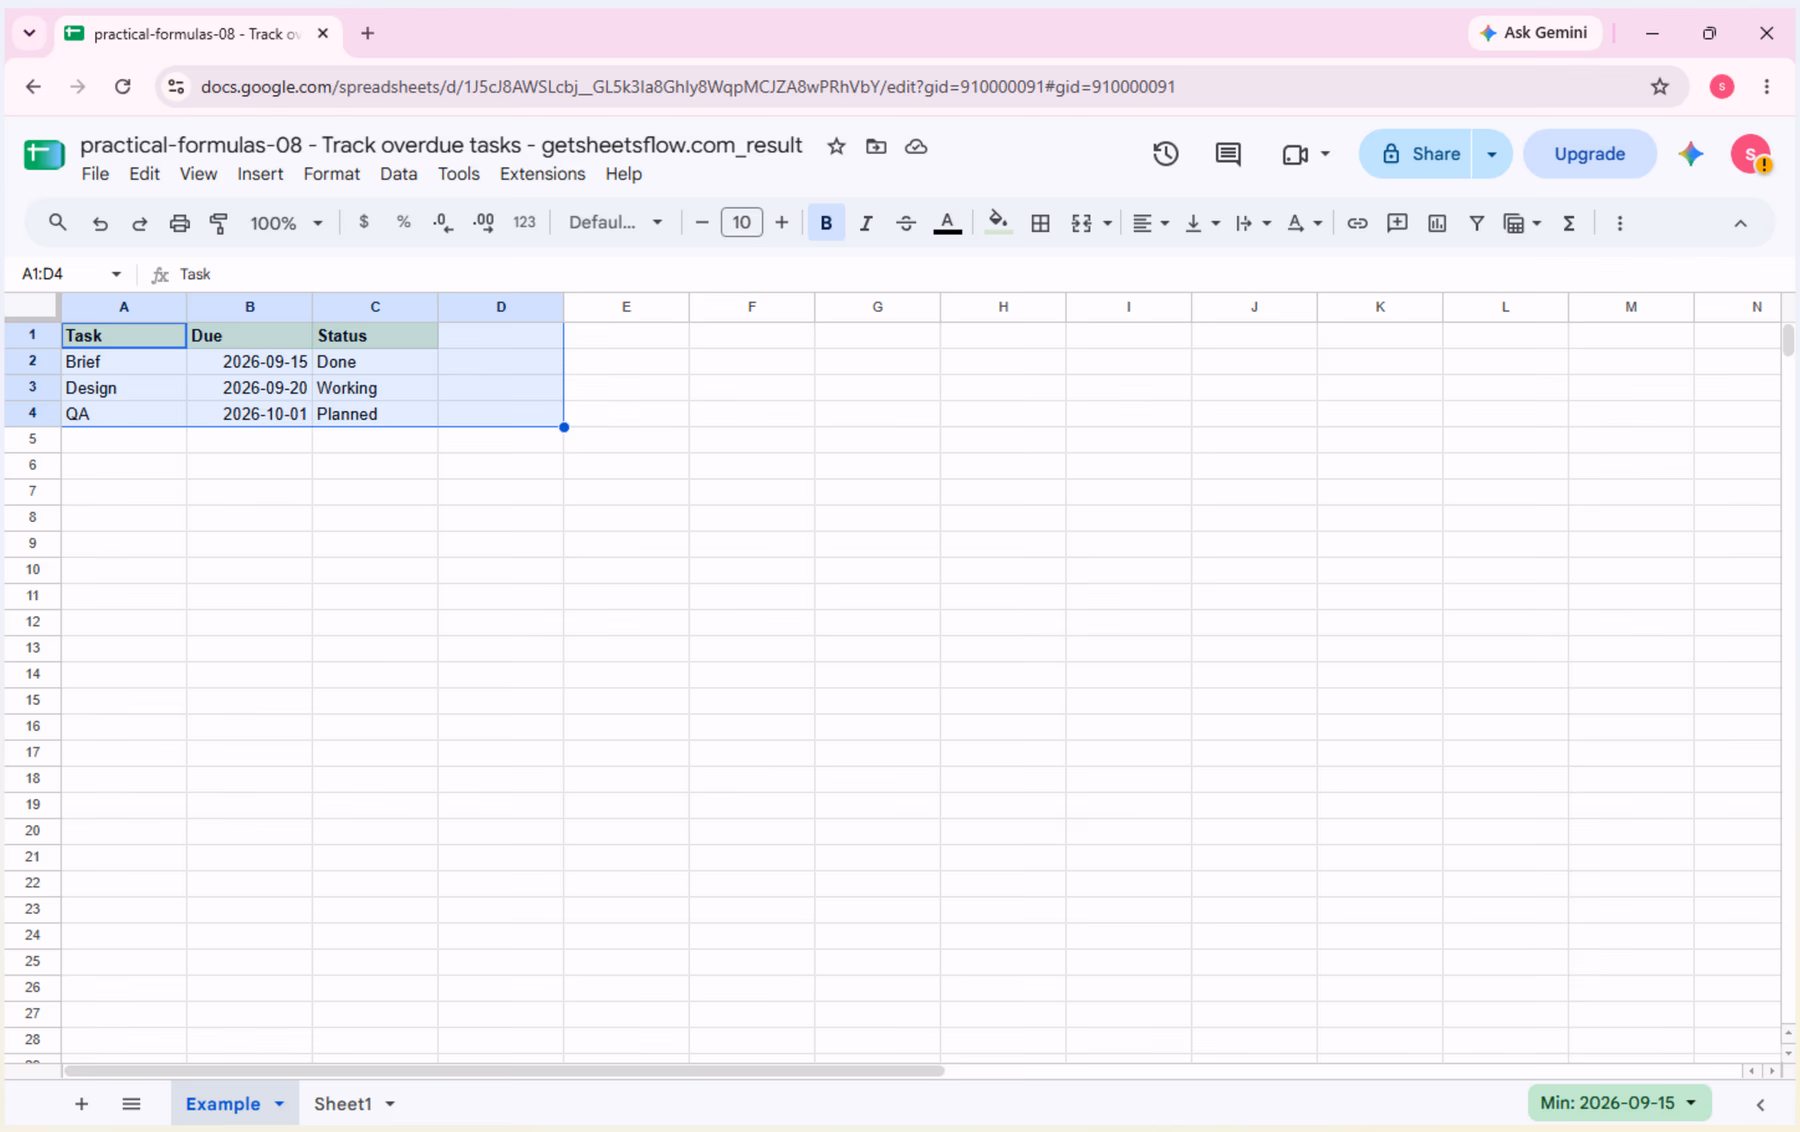Increase font size with plus button
Image resolution: width=1800 pixels, height=1132 pixels.
pos(781,222)
